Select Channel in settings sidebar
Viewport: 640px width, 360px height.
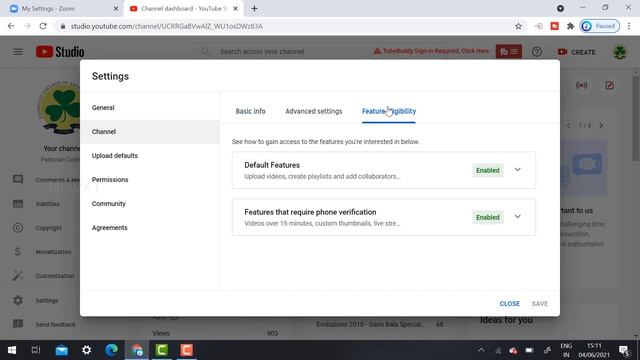(149, 132)
